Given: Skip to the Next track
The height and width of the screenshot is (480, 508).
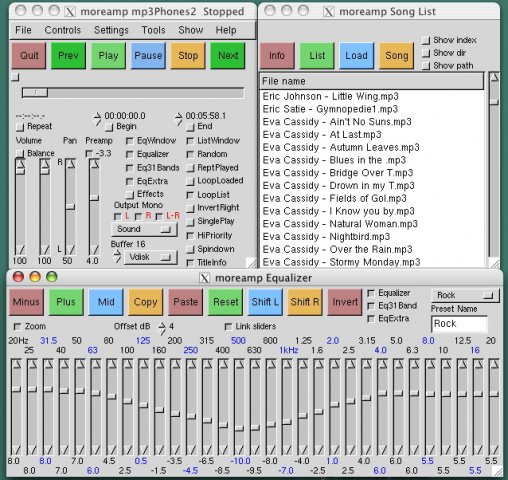Looking at the screenshot, I should [228, 56].
